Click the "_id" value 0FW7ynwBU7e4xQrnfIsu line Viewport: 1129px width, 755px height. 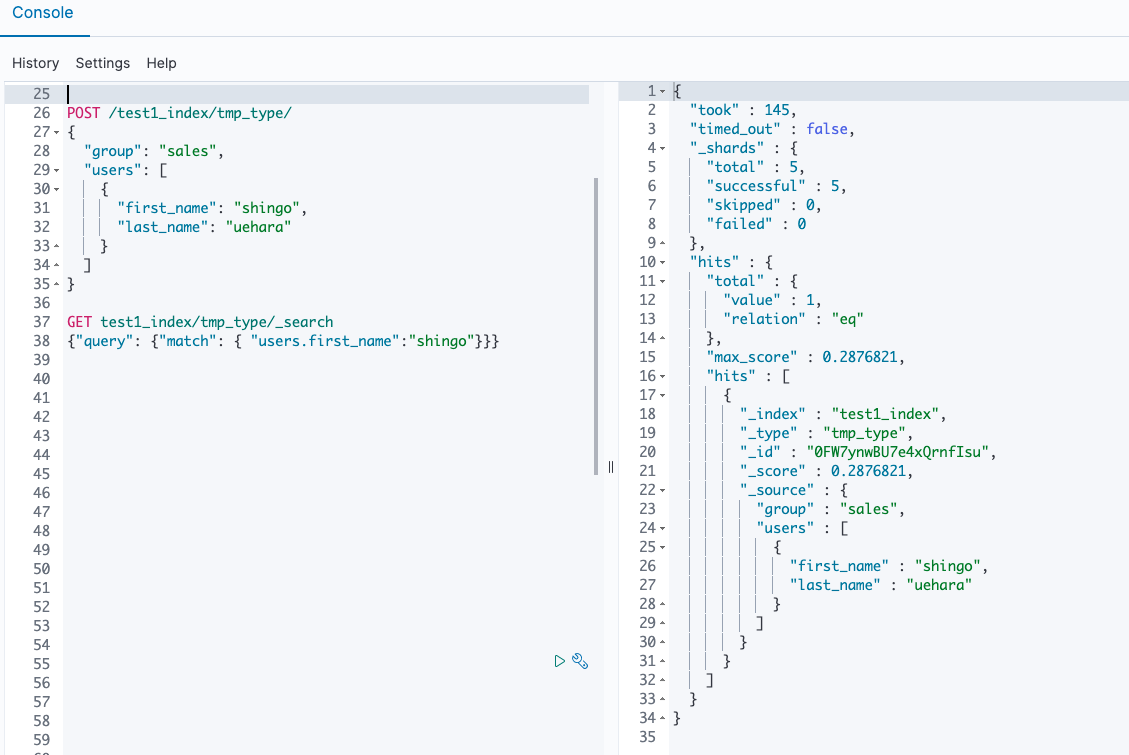coord(868,452)
